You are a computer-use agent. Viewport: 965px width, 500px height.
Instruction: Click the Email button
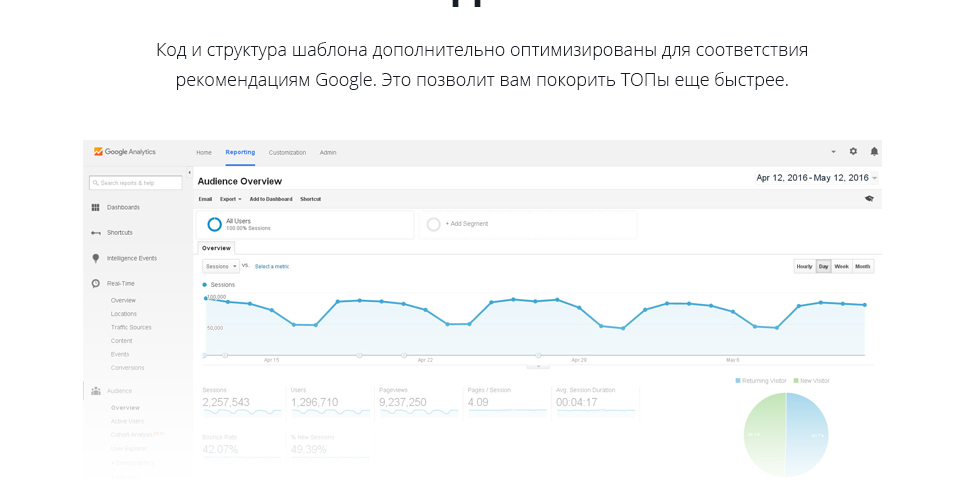[x=206, y=199]
